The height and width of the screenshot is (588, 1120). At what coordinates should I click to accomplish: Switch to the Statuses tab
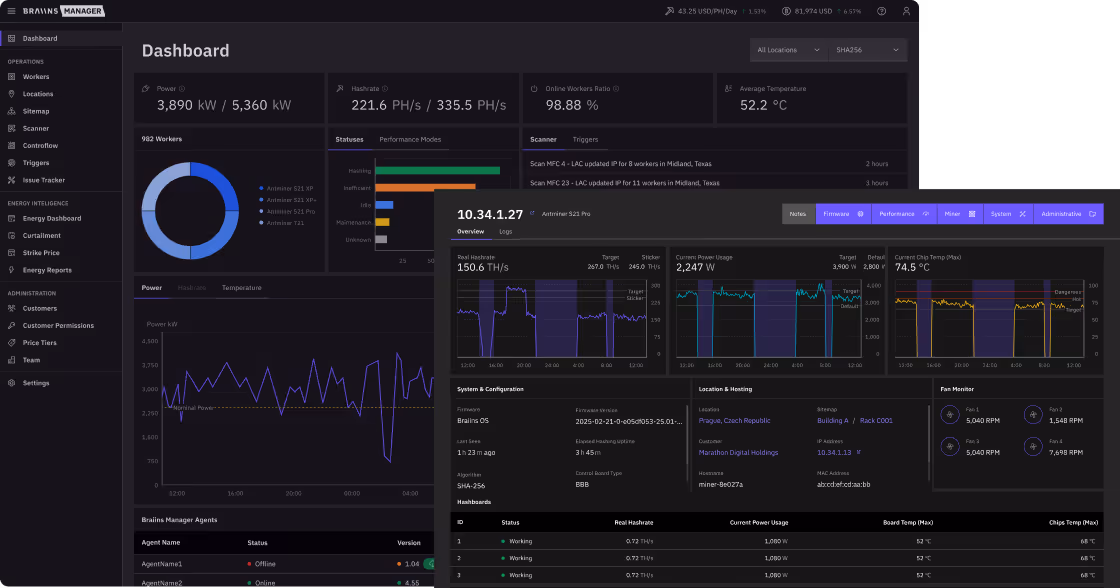point(349,139)
